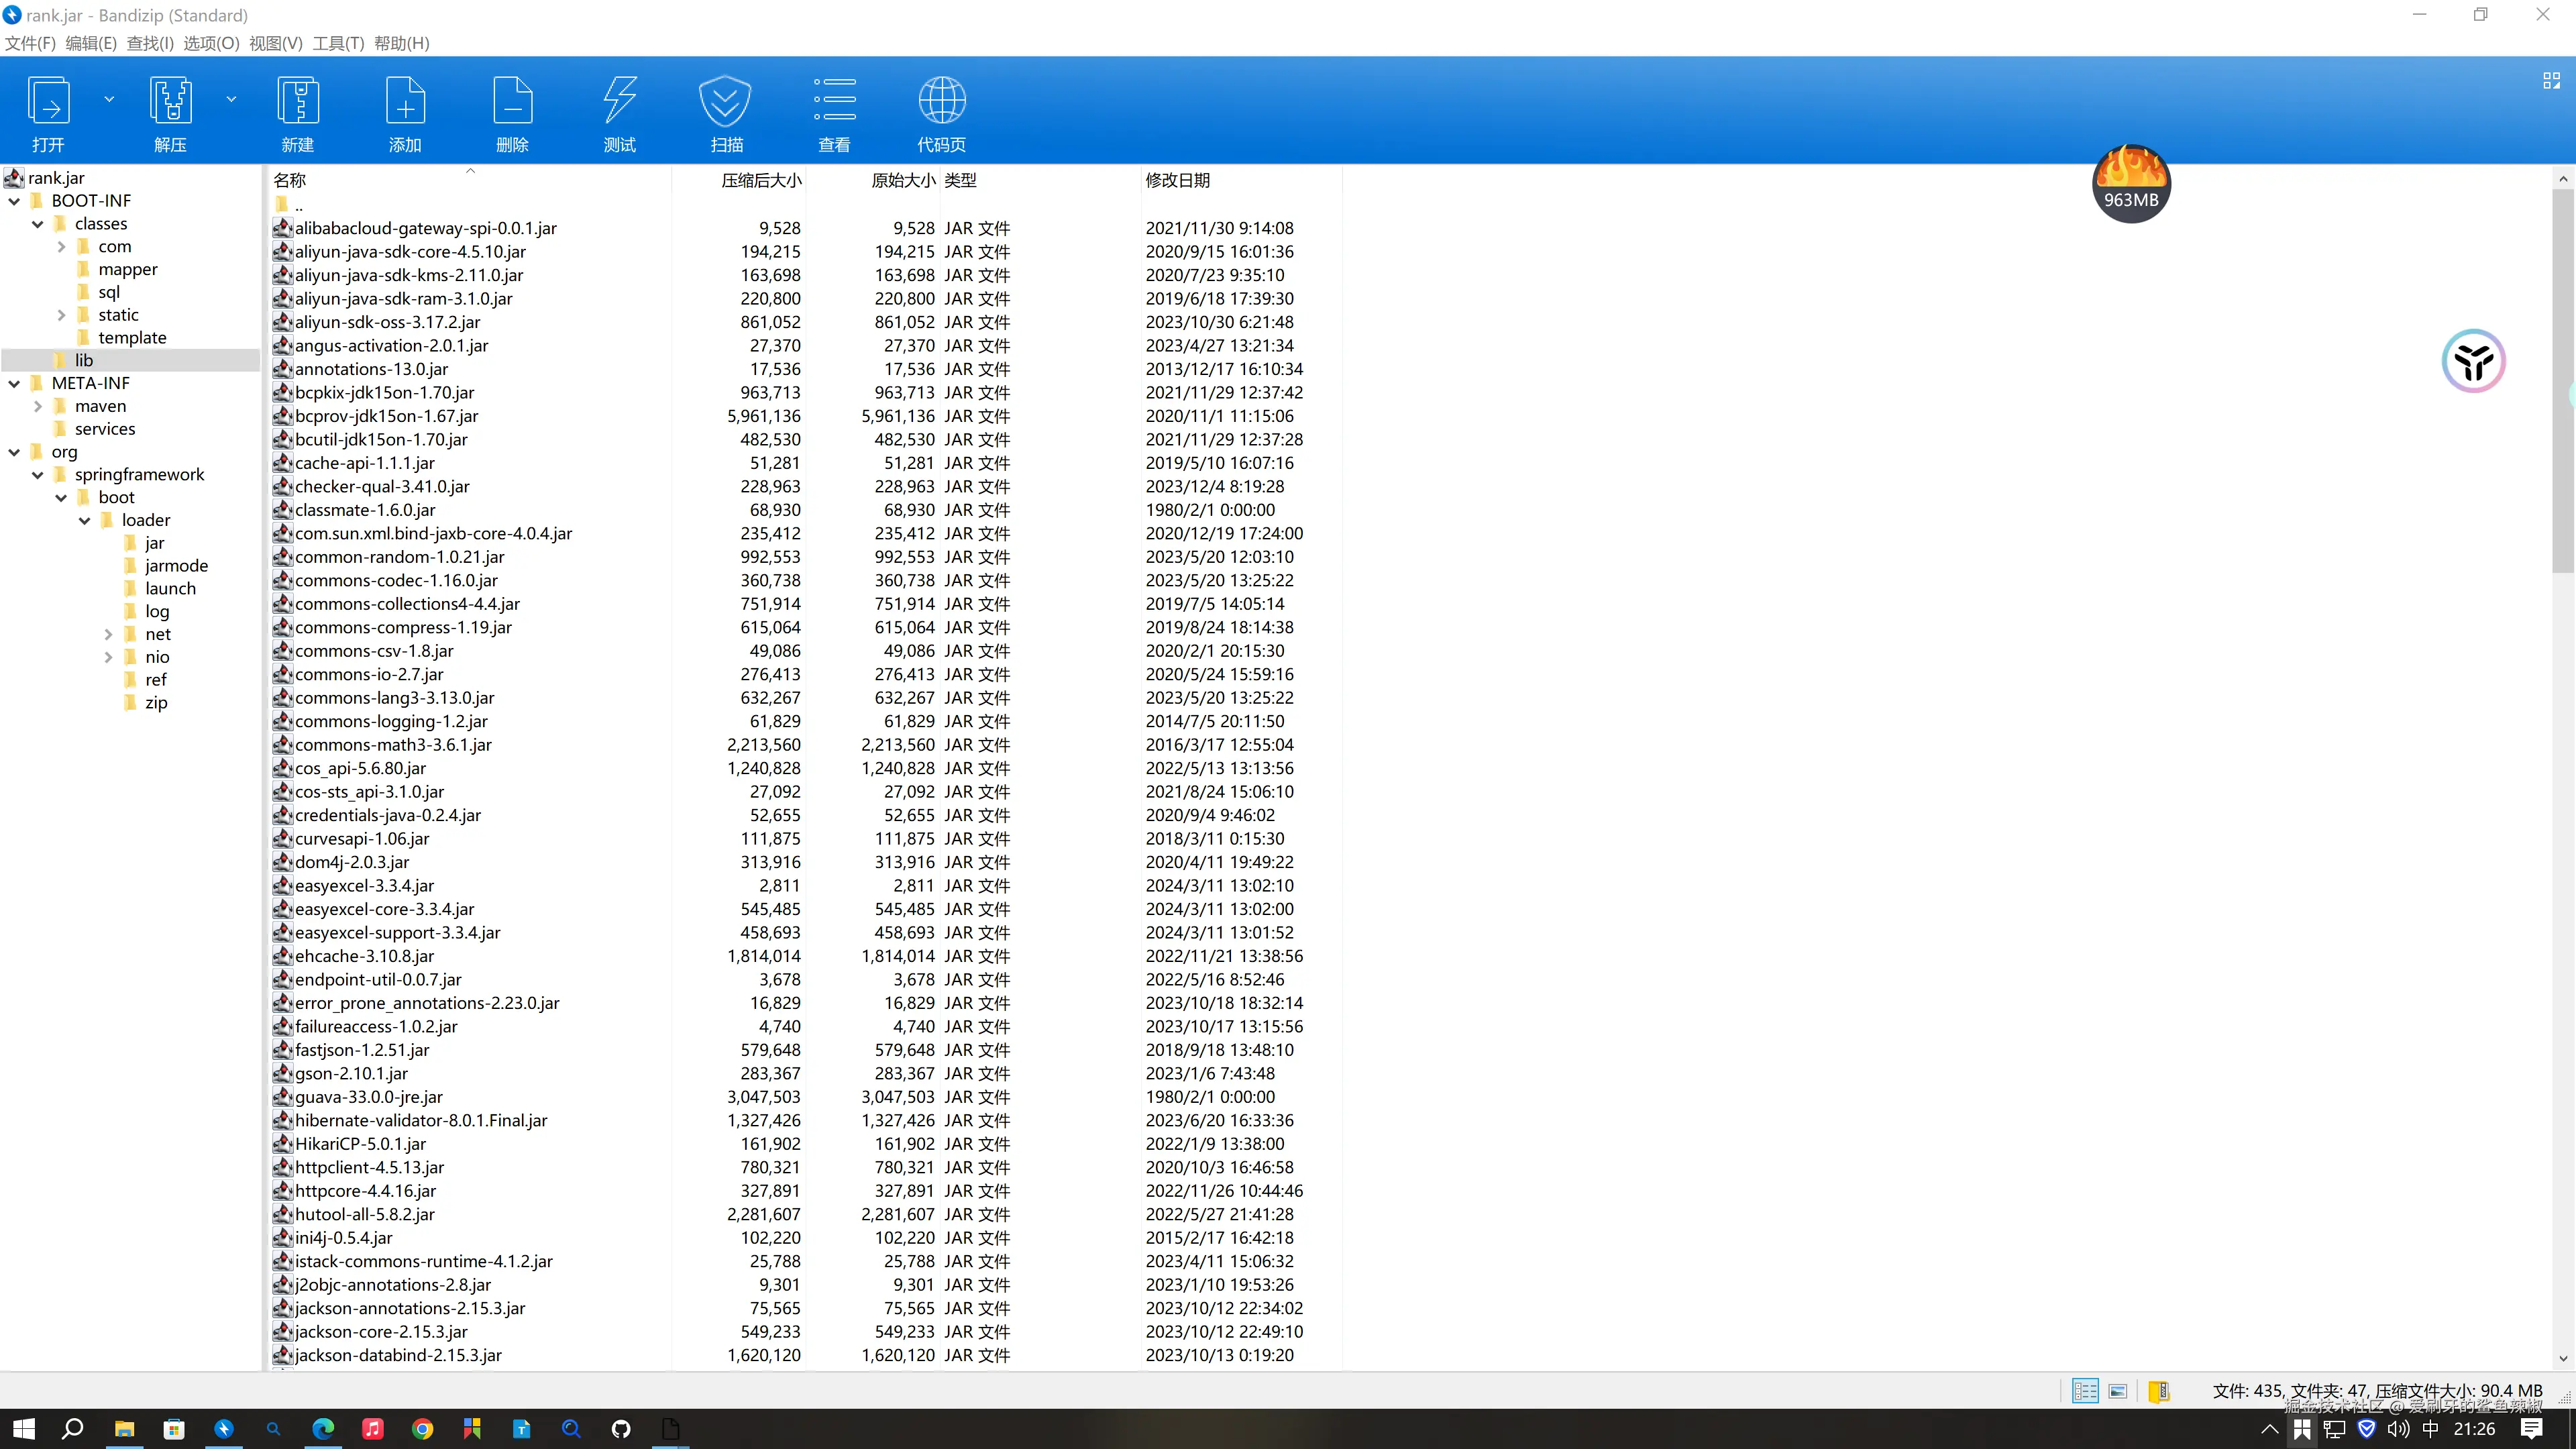Image resolution: width=2576 pixels, height=1449 pixels.
Task: Collapse the BOOT-INF tree folder
Action: click(14, 201)
